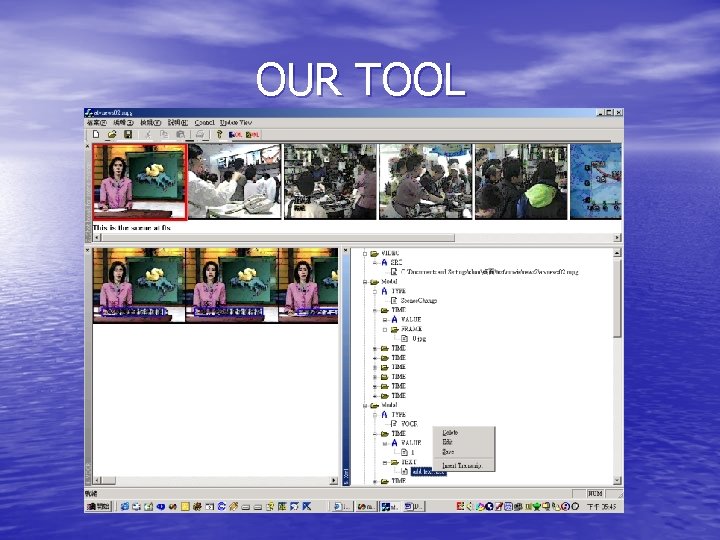Save with the floppy disk toolbar icon
Screen dimensions: 720x540
(128, 134)
